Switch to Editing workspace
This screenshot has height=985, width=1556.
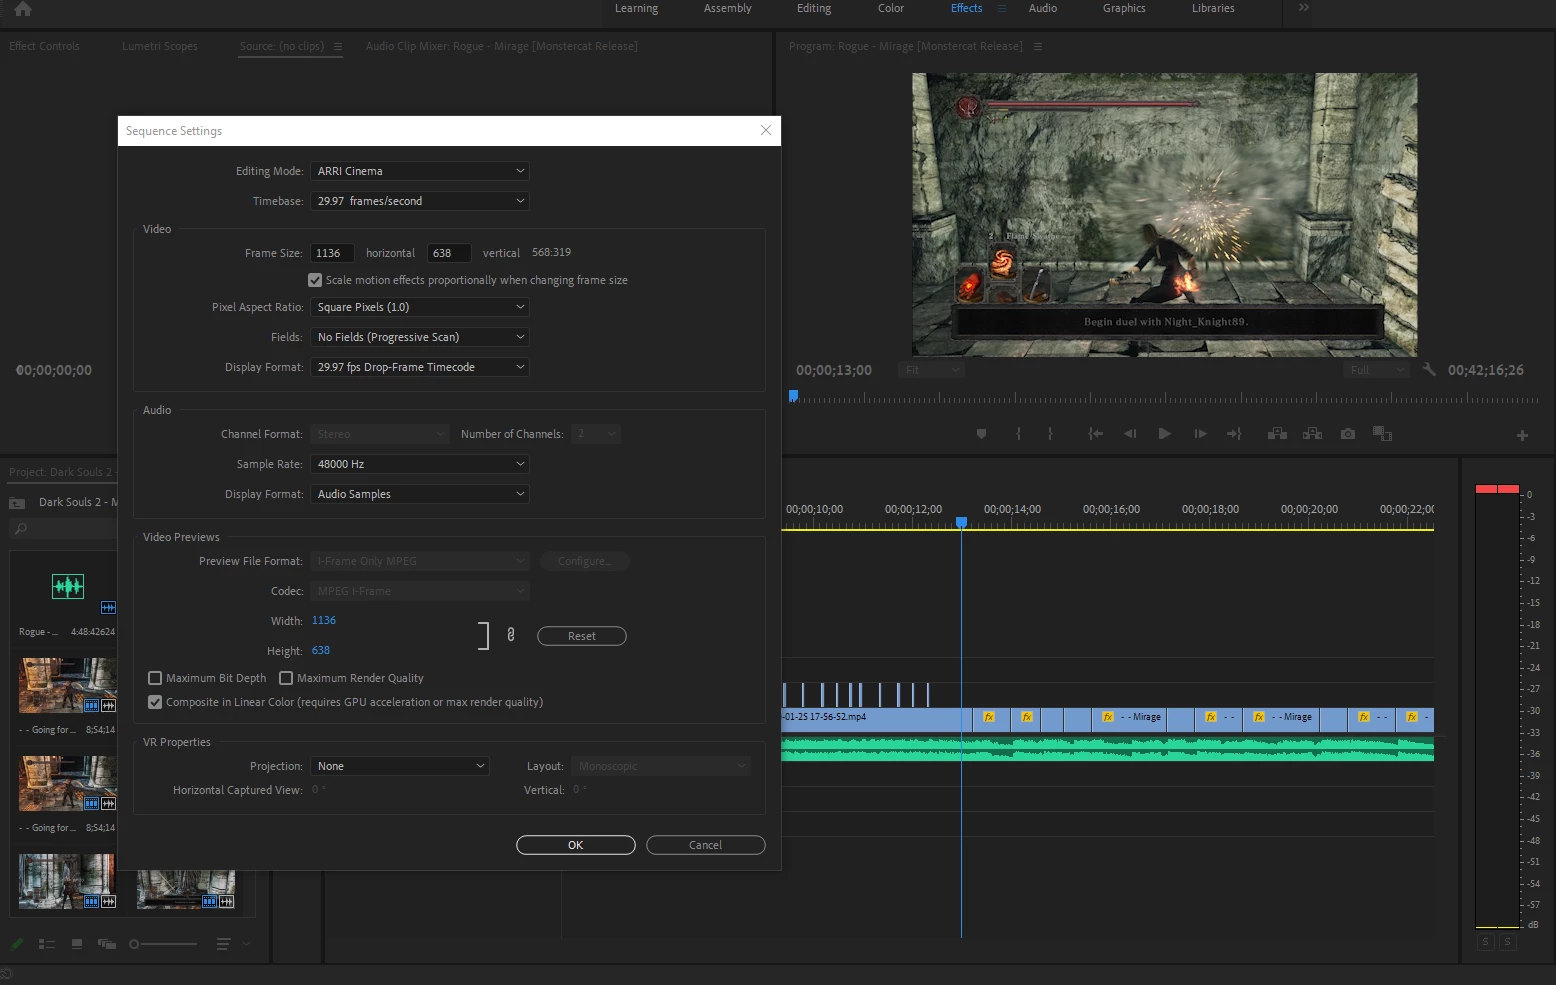pyautogui.click(x=814, y=8)
